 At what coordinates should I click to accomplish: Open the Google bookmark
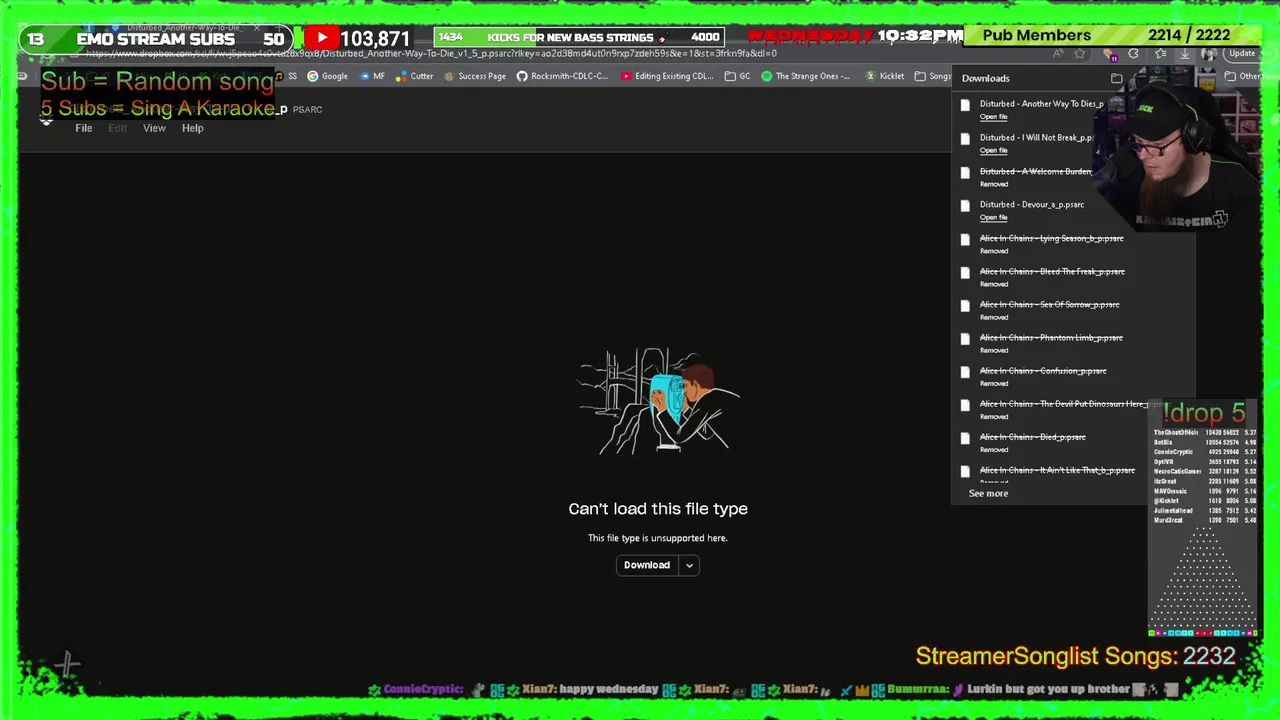(327, 76)
